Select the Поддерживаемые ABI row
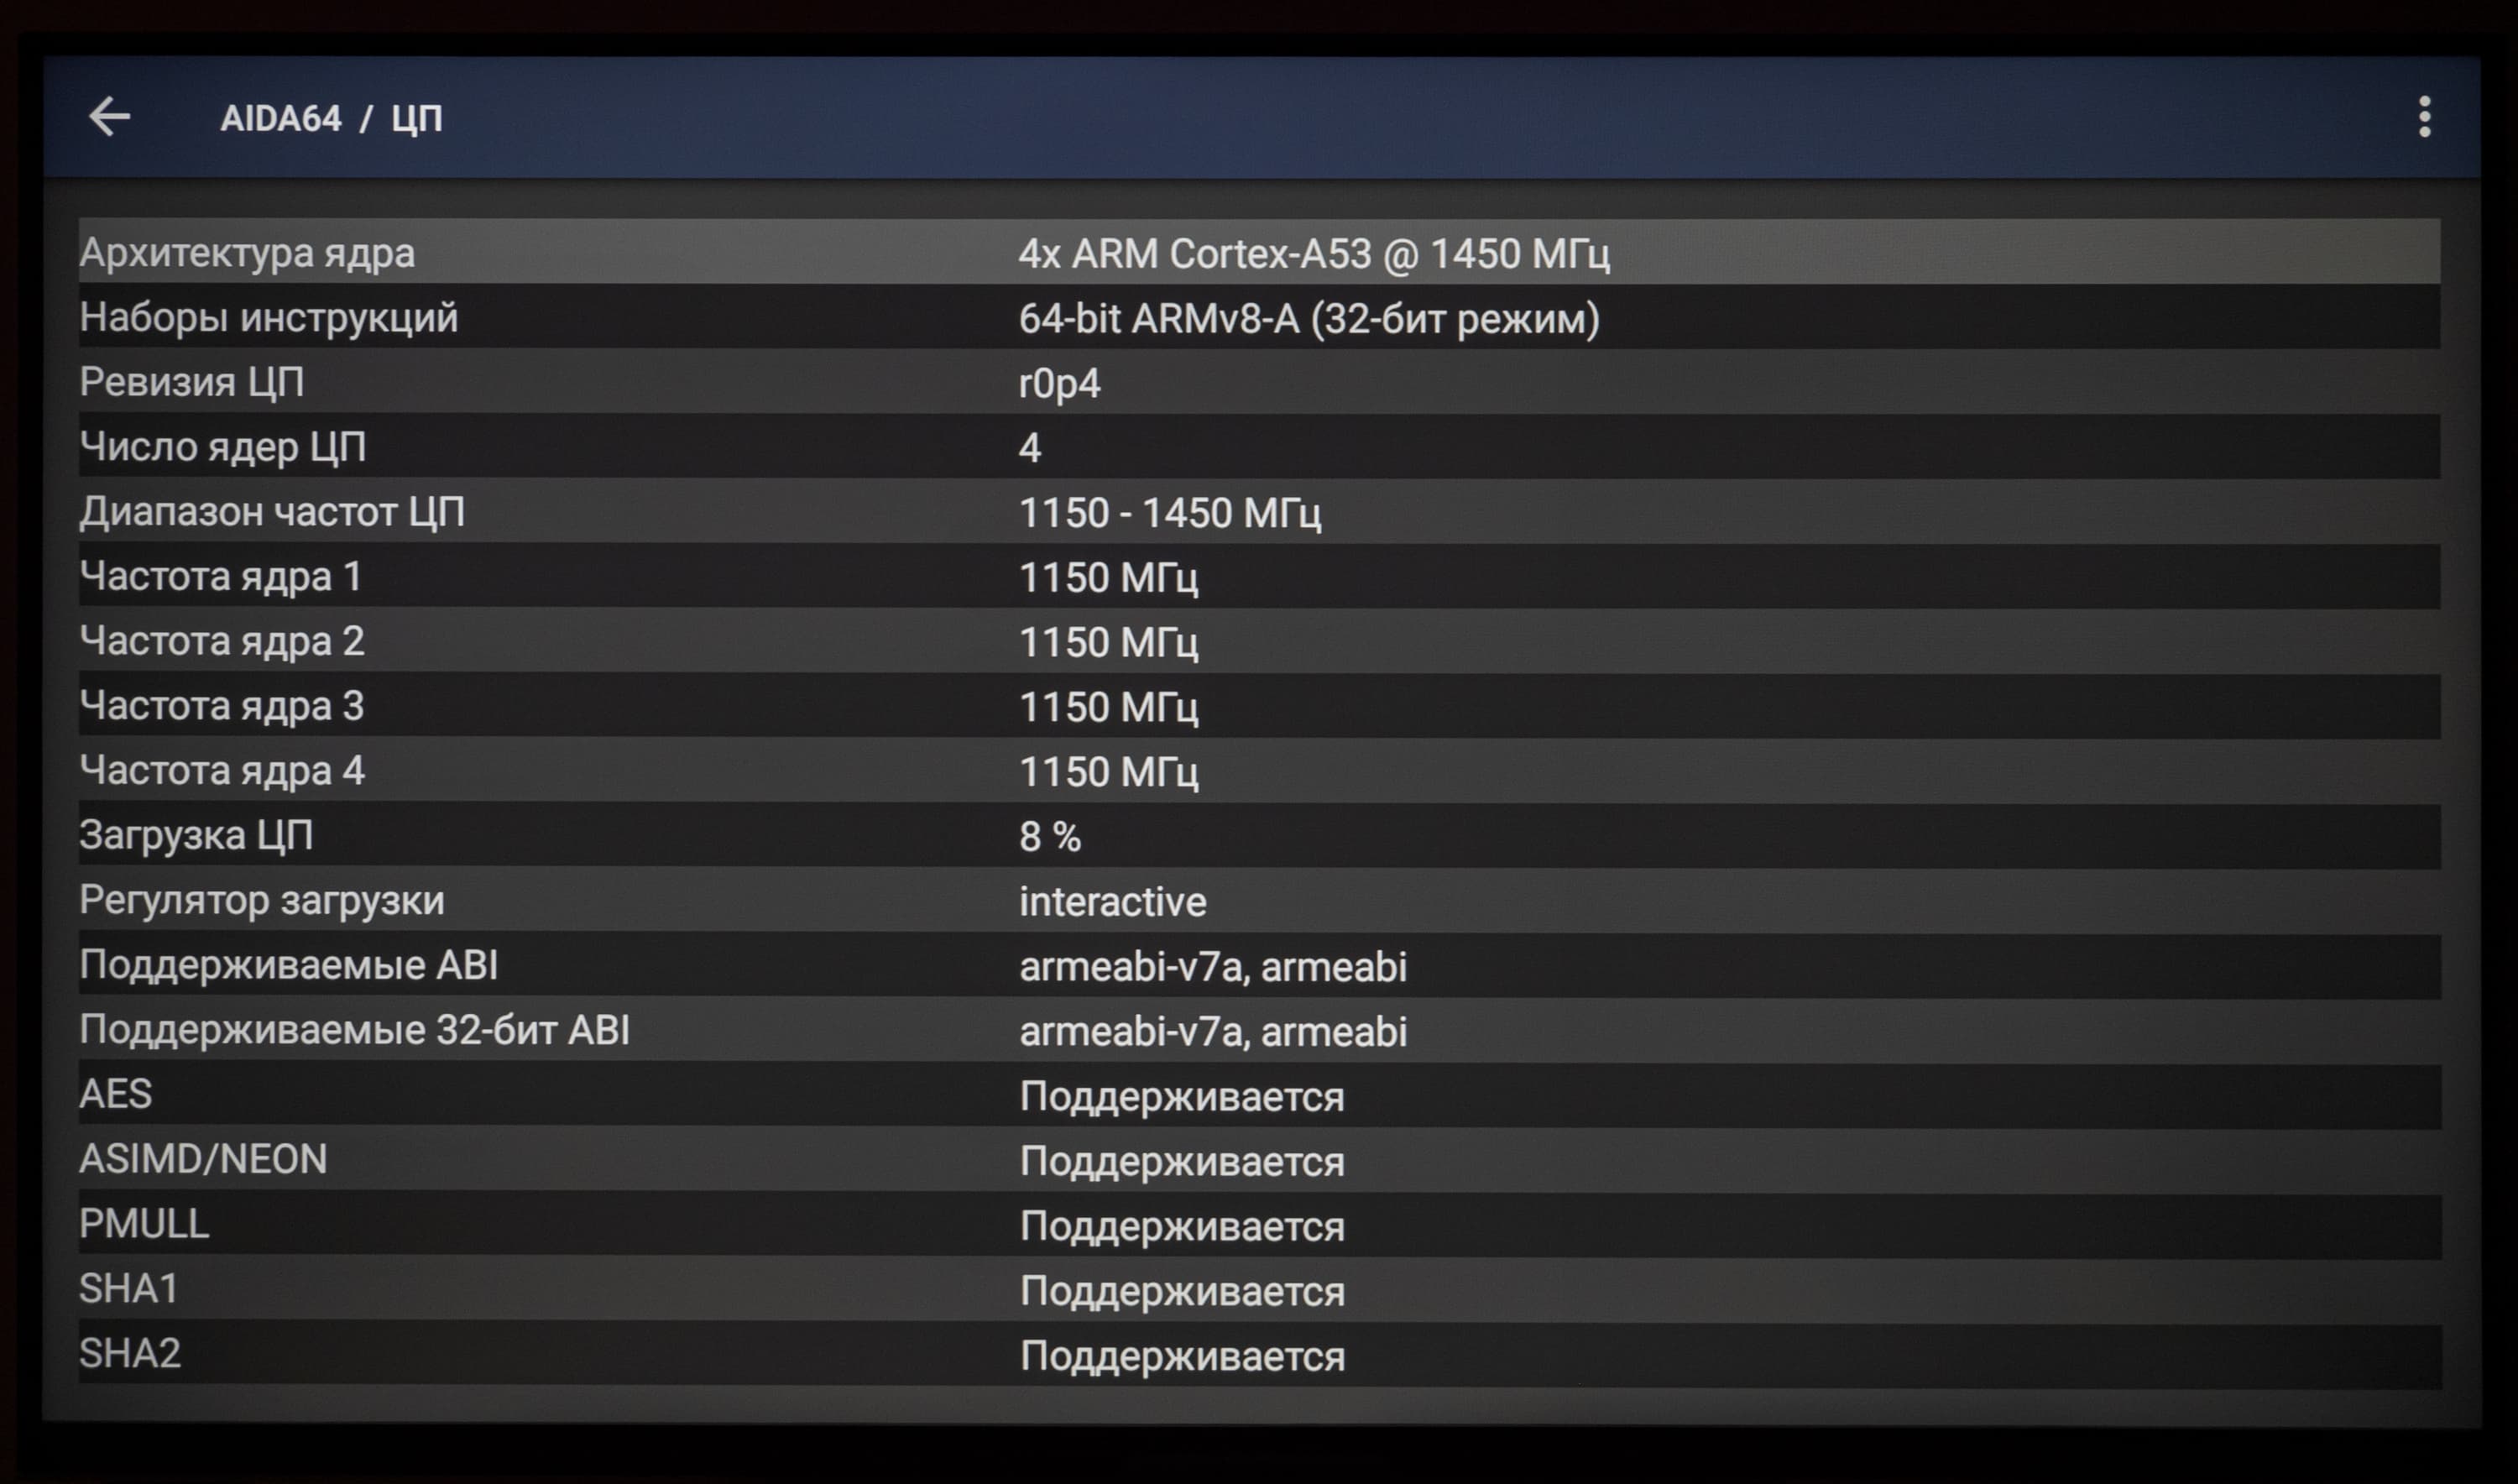This screenshot has width=2518, height=1484. (x=1258, y=966)
